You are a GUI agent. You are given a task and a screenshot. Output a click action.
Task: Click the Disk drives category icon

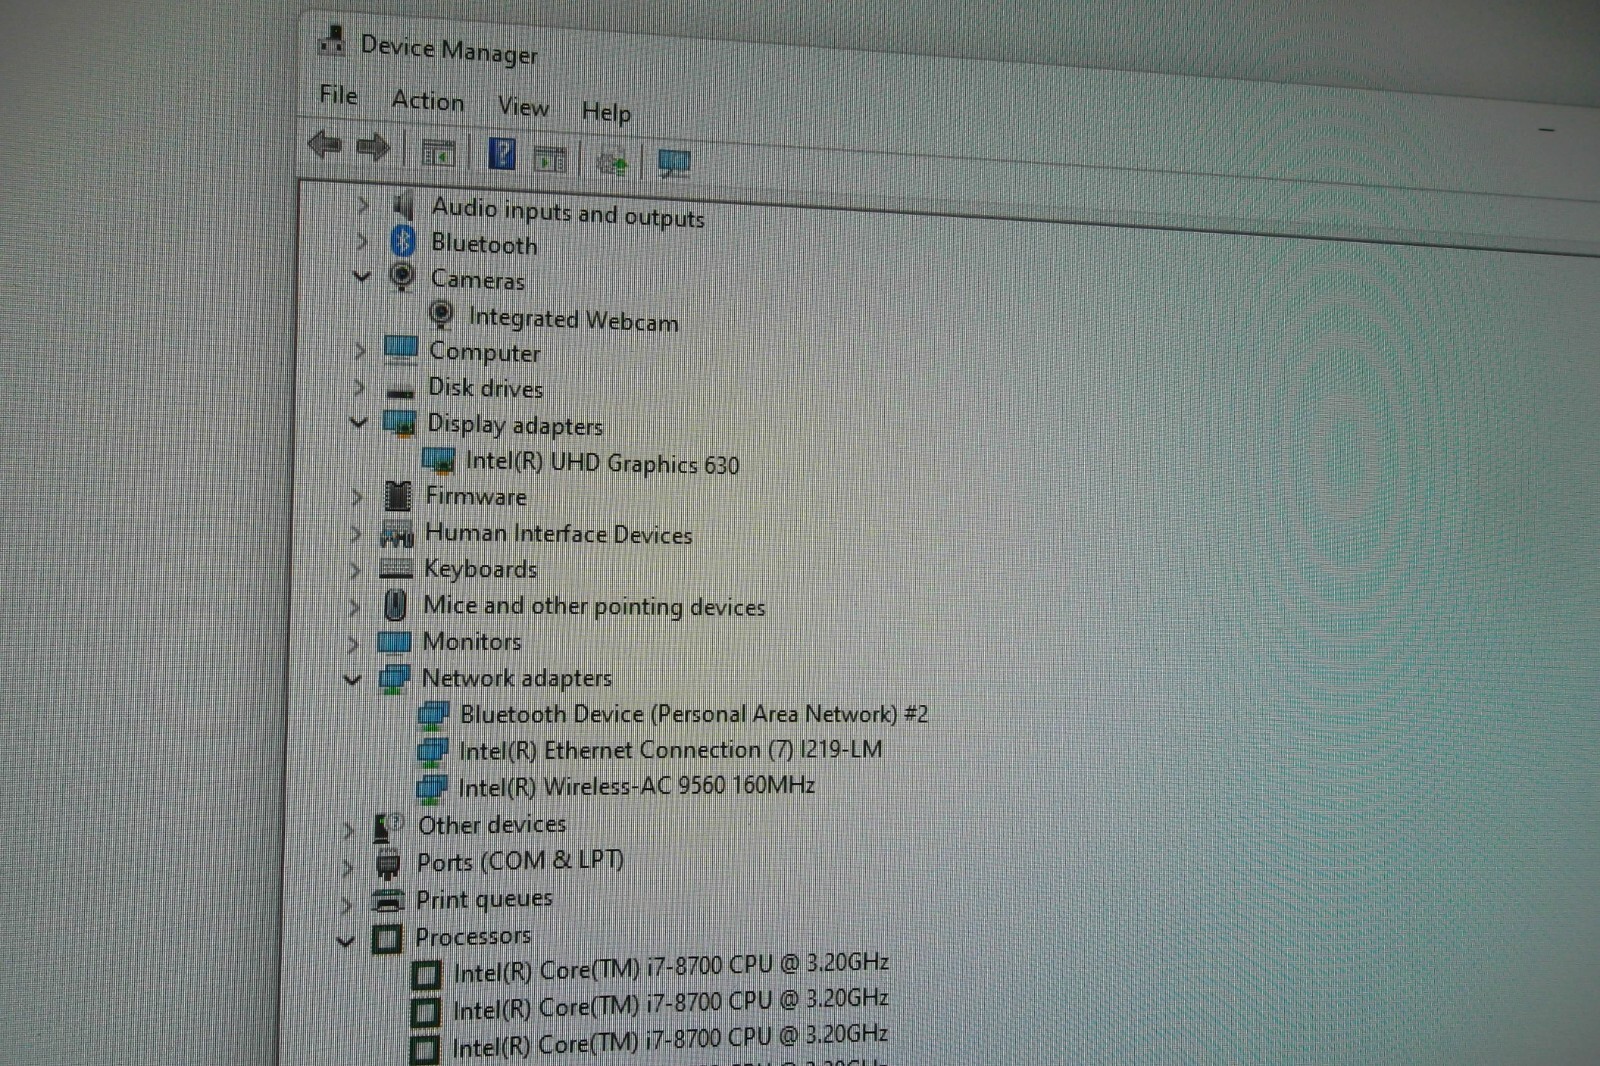pyautogui.click(x=400, y=390)
